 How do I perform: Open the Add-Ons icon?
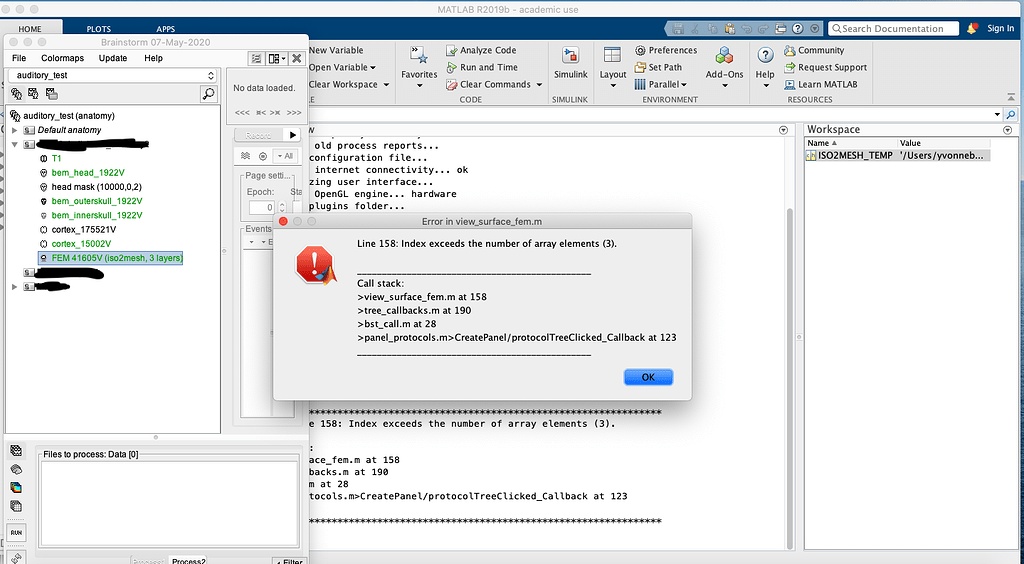[724, 56]
